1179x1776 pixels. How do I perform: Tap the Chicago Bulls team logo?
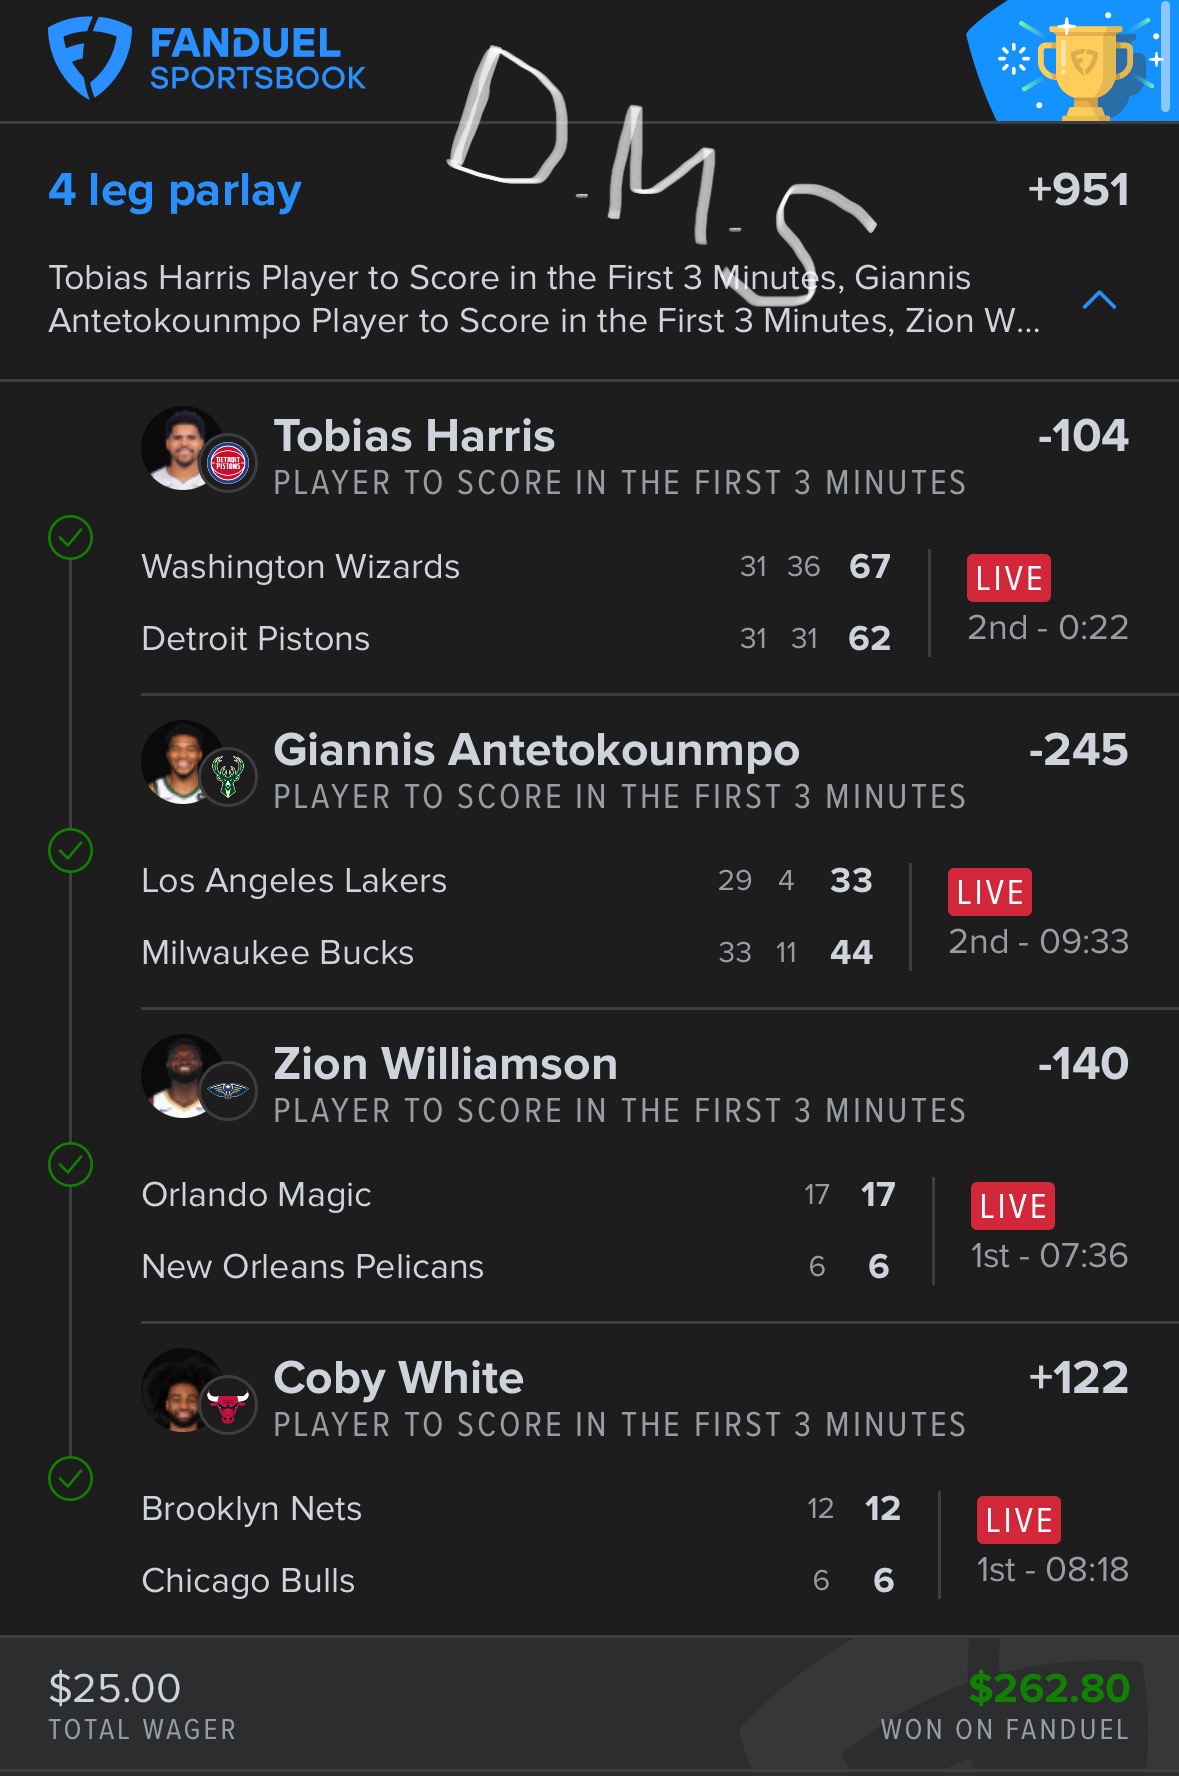[229, 1405]
